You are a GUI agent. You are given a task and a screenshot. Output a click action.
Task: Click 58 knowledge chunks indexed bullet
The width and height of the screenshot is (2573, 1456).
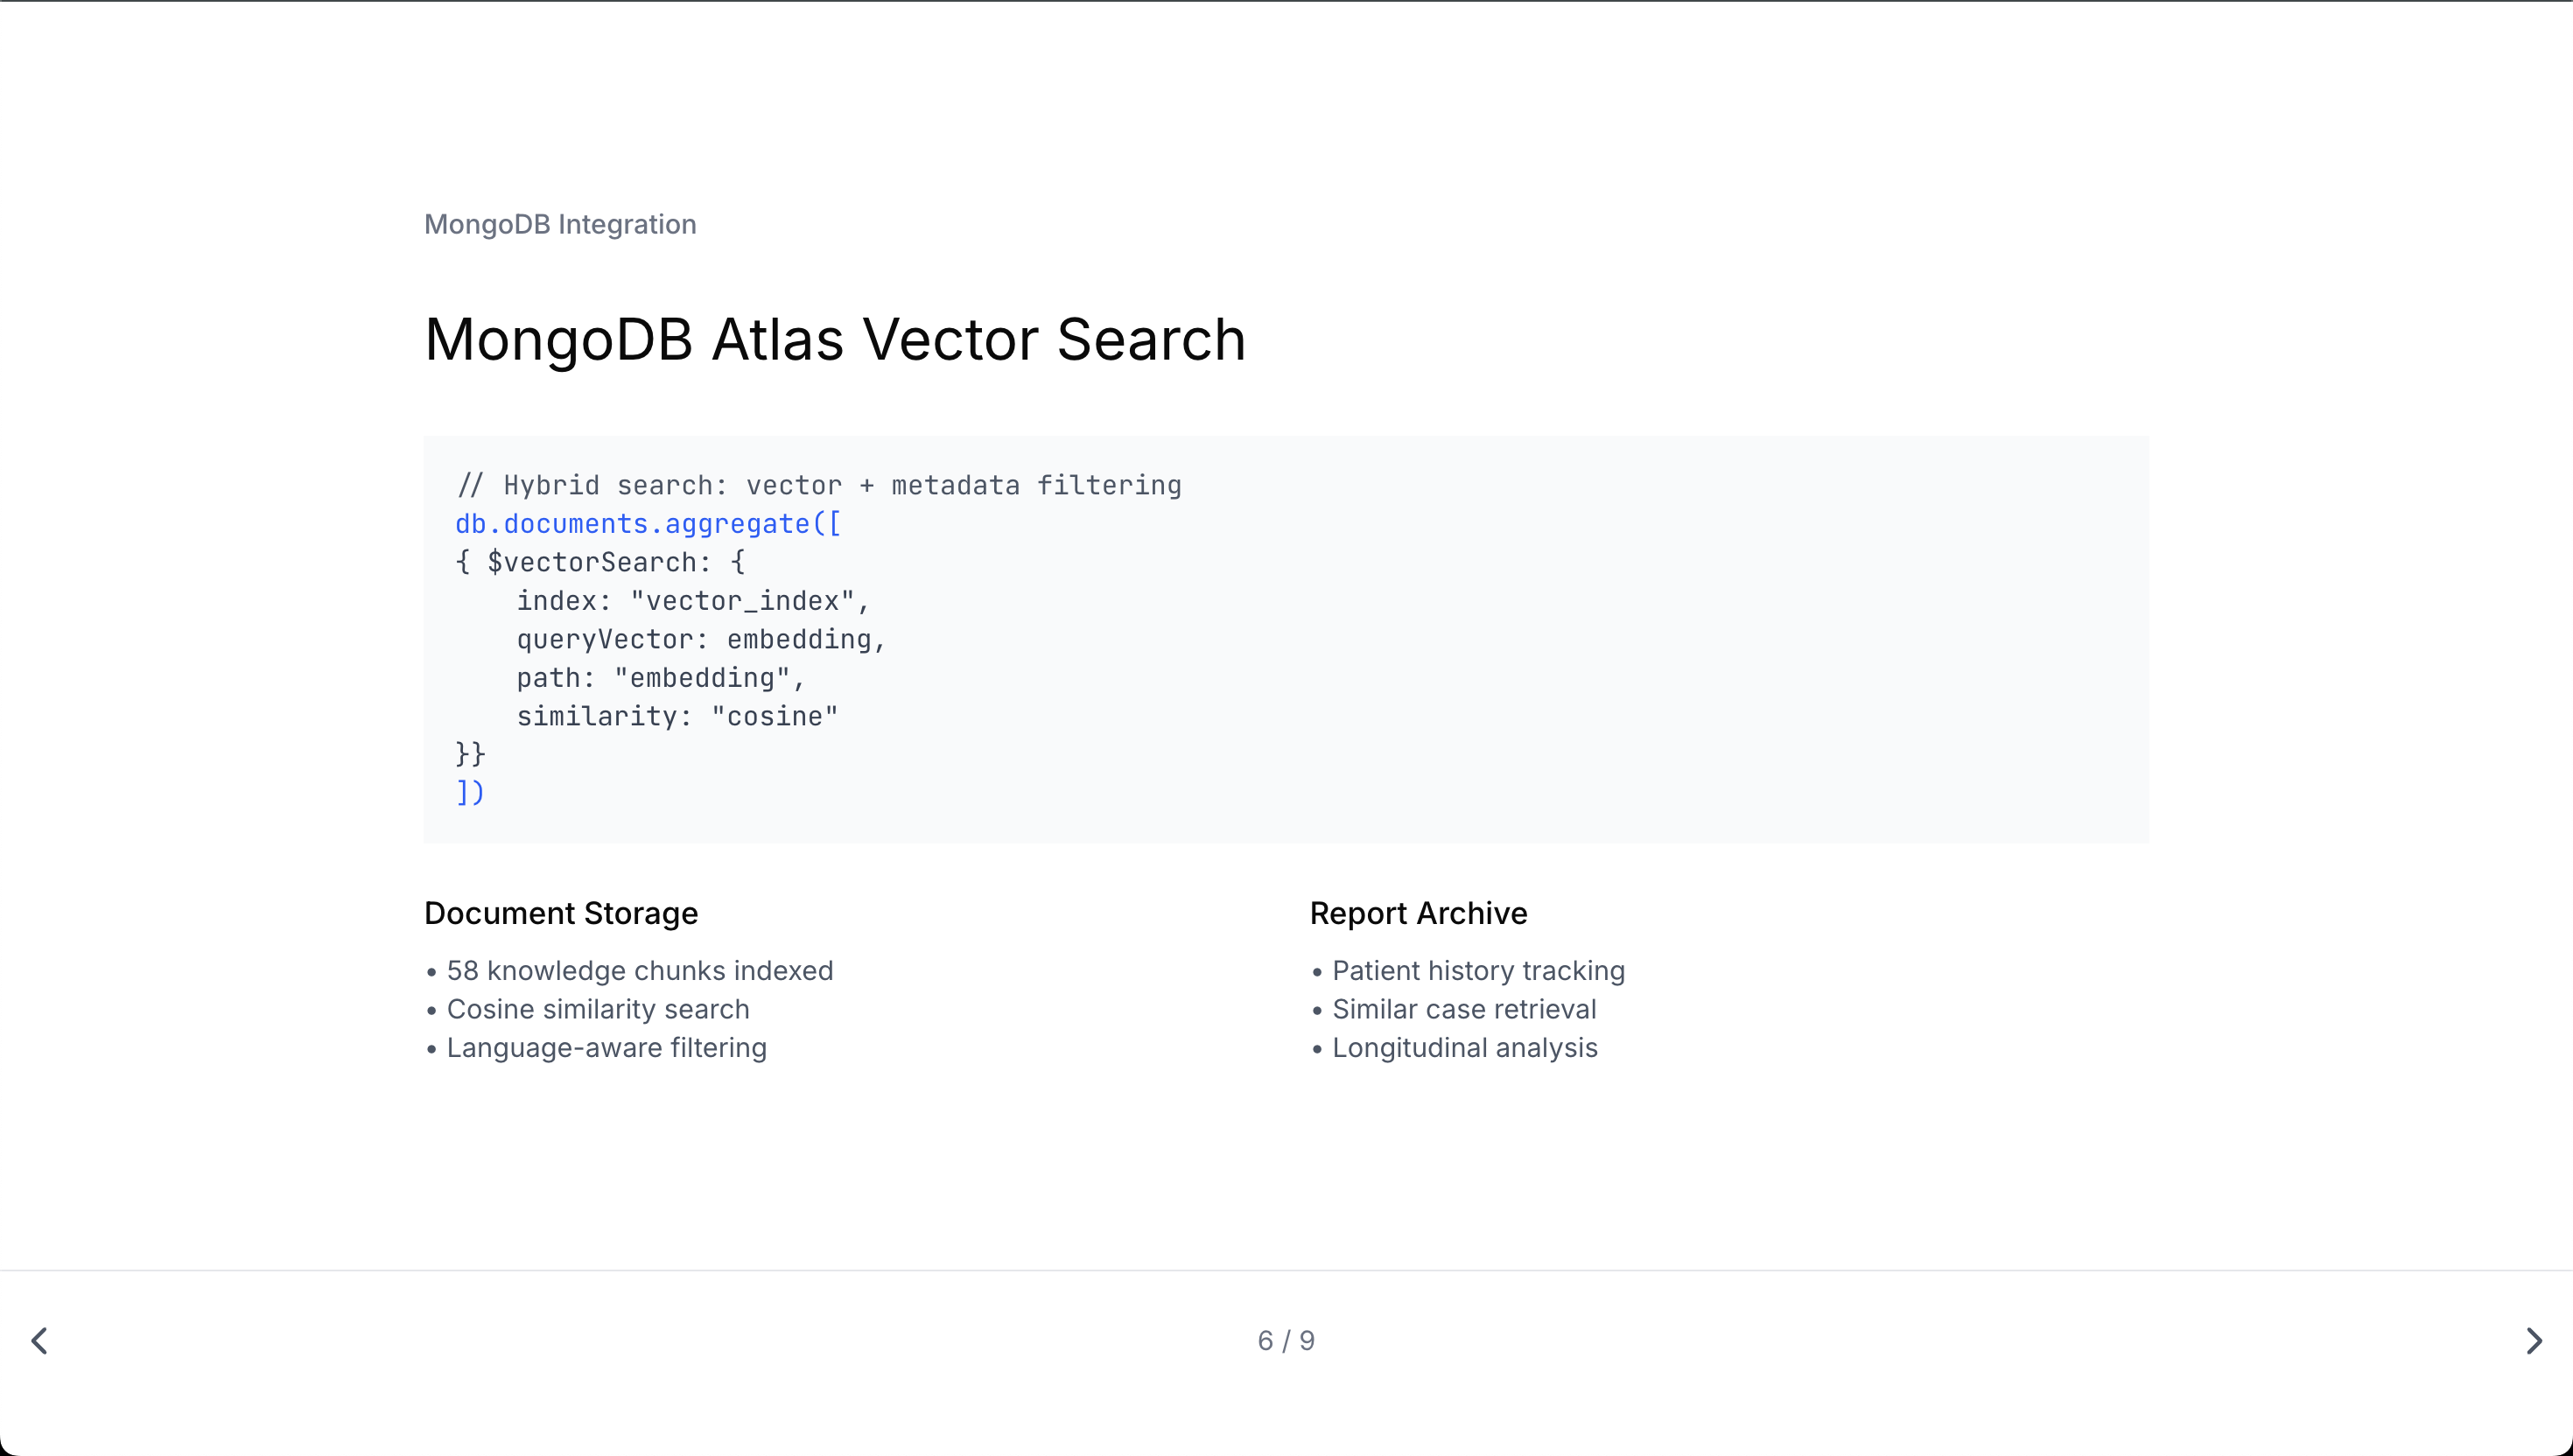(x=639, y=971)
